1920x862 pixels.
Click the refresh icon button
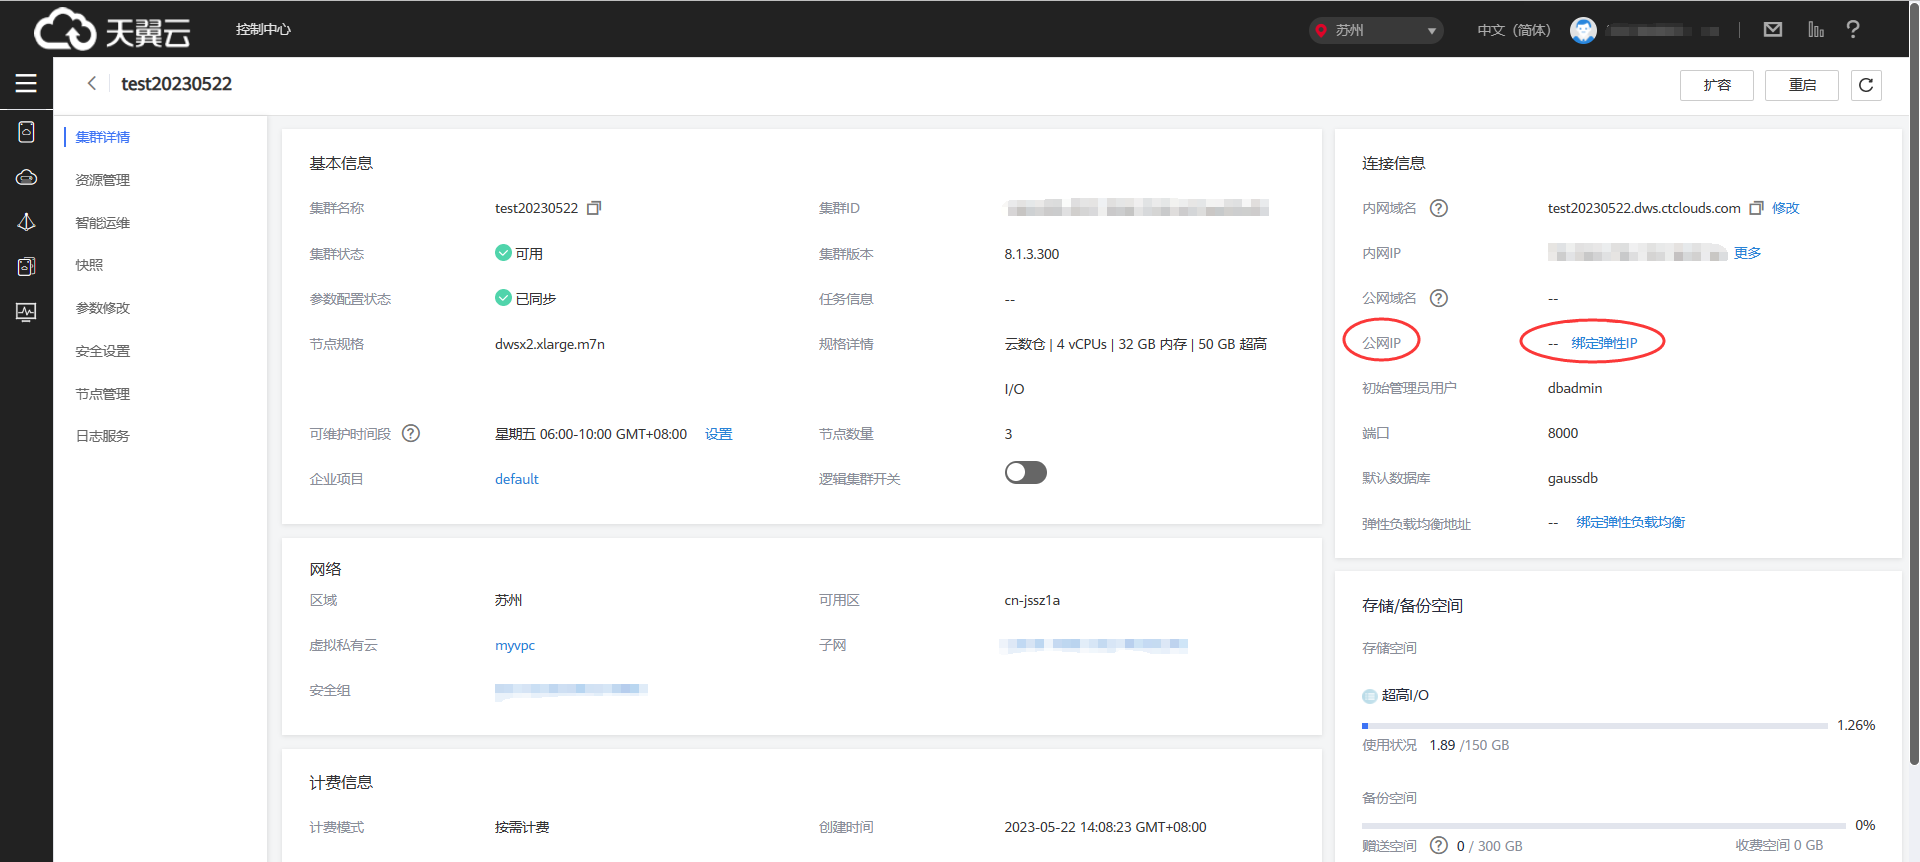(x=1866, y=85)
